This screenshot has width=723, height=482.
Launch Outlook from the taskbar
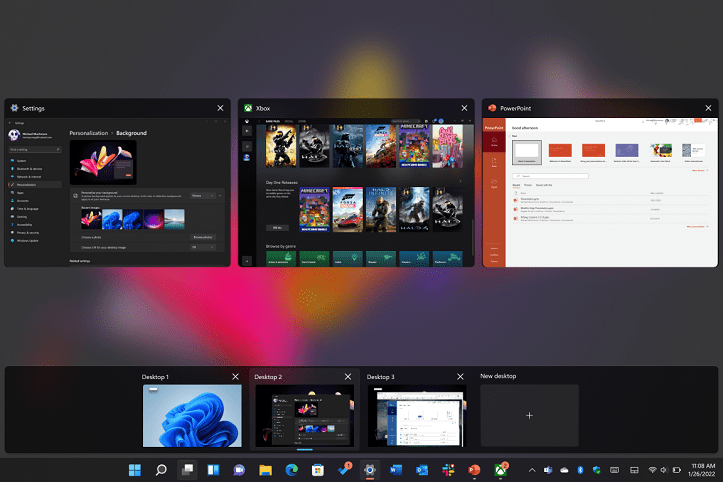tap(422, 470)
